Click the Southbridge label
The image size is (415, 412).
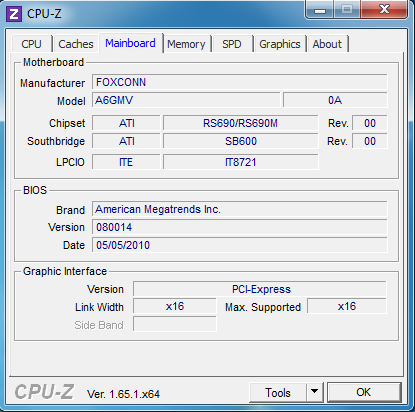click(56, 141)
